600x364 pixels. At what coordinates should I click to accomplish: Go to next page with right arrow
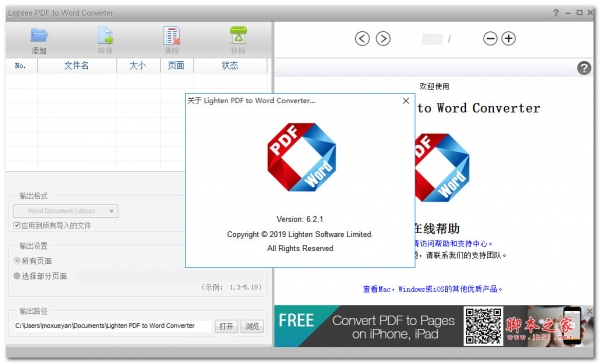click(x=383, y=39)
